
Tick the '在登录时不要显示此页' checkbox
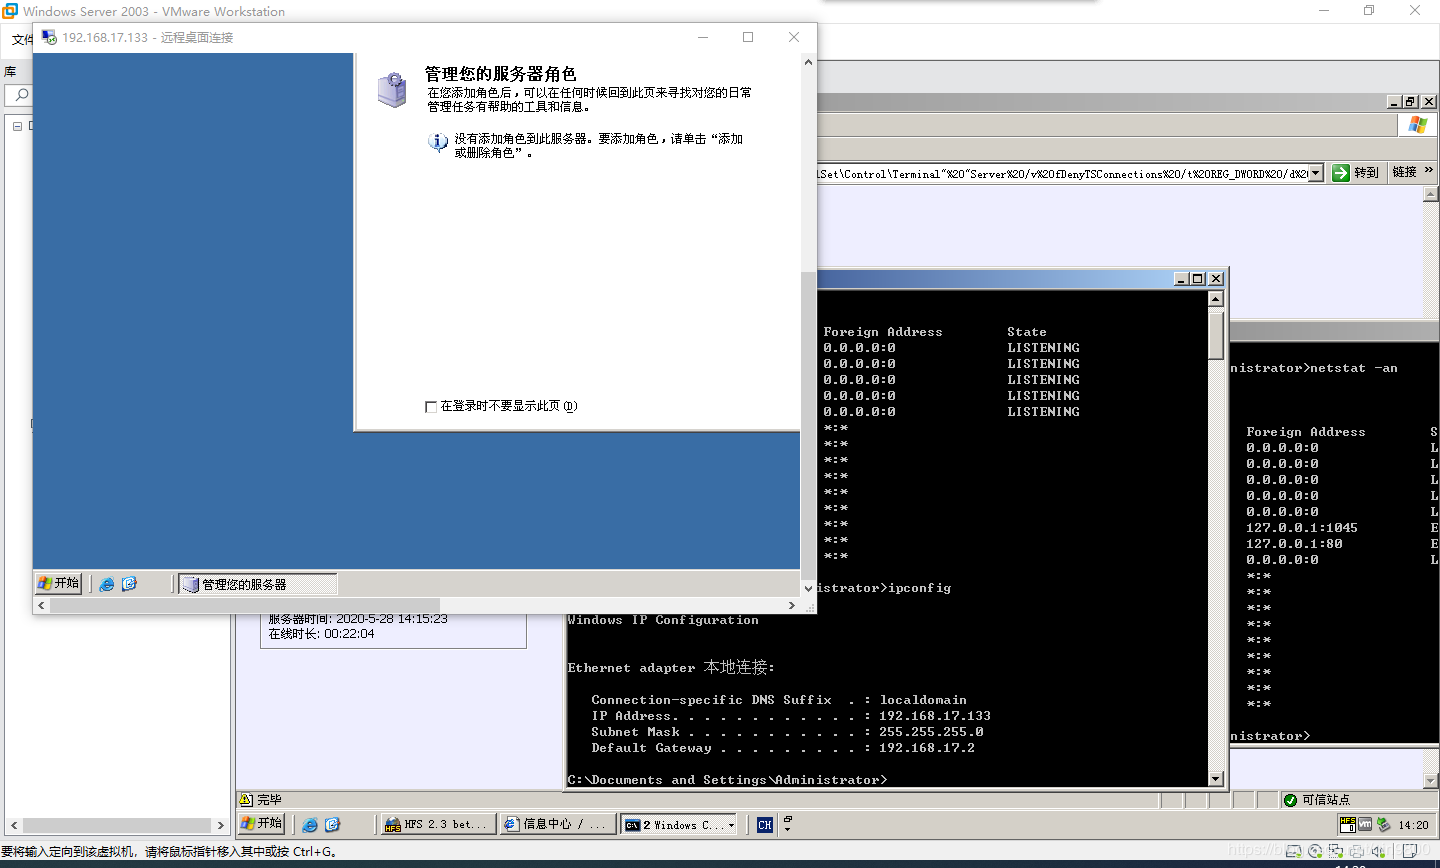pyautogui.click(x=431, y=406)
